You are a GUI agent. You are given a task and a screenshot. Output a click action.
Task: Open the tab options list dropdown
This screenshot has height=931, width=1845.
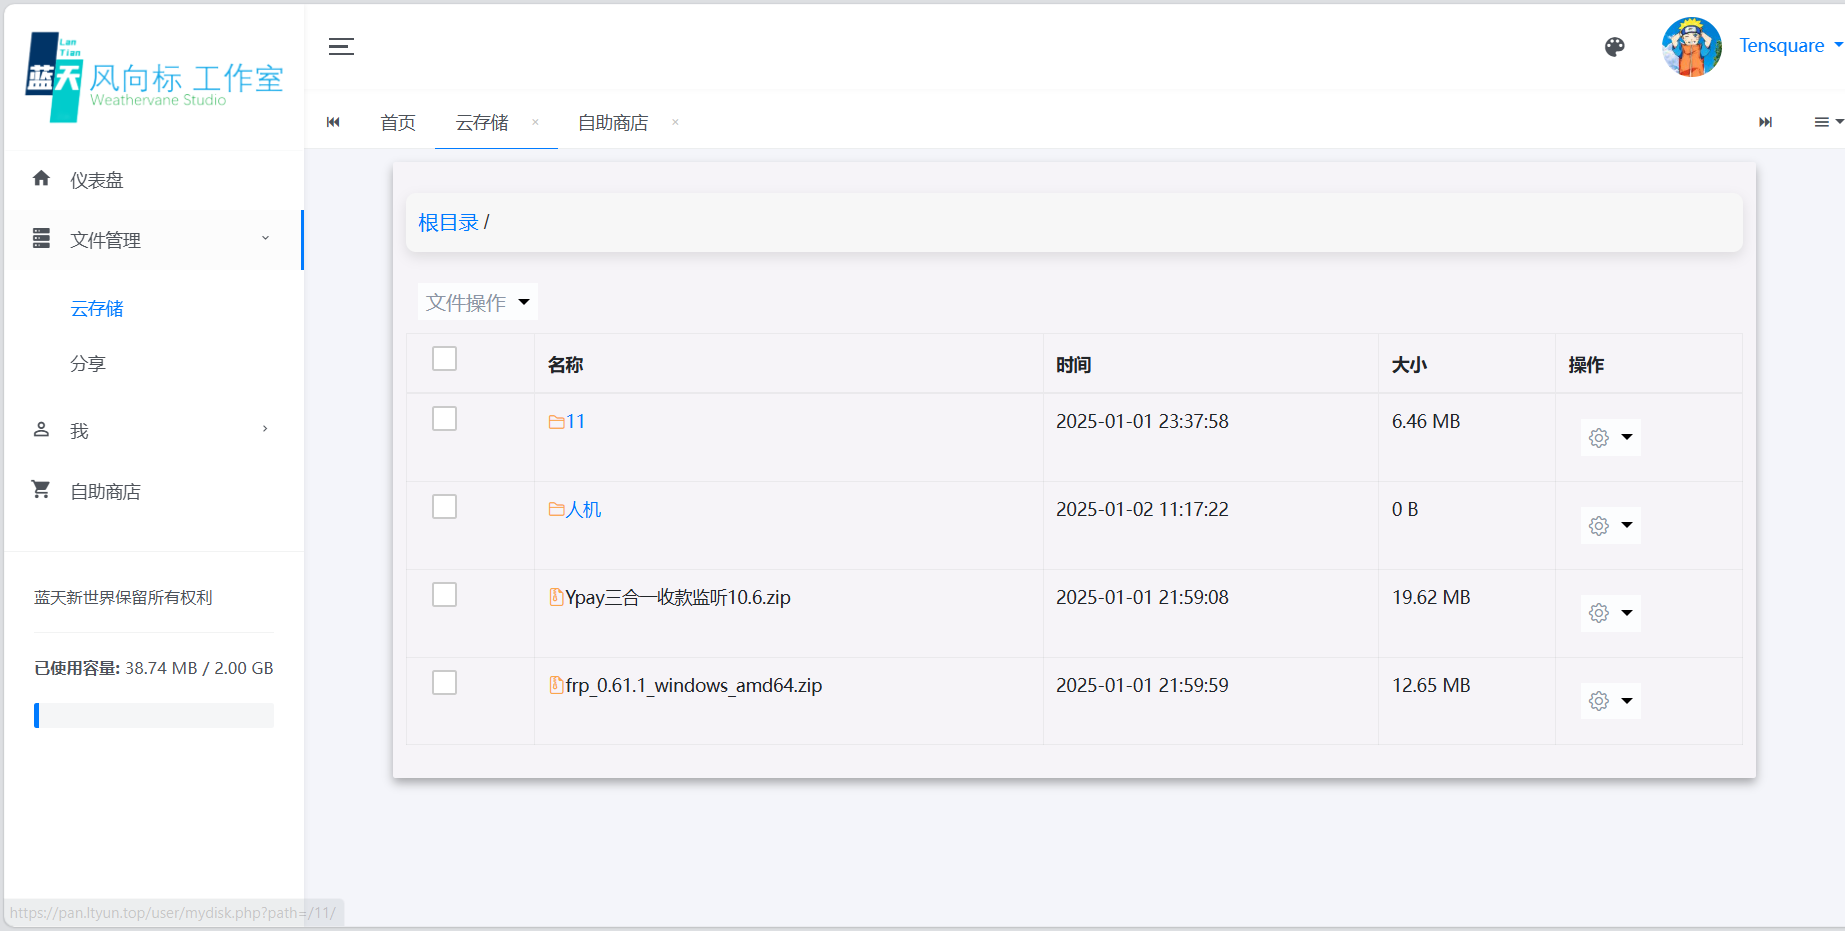click(1828, 122)
